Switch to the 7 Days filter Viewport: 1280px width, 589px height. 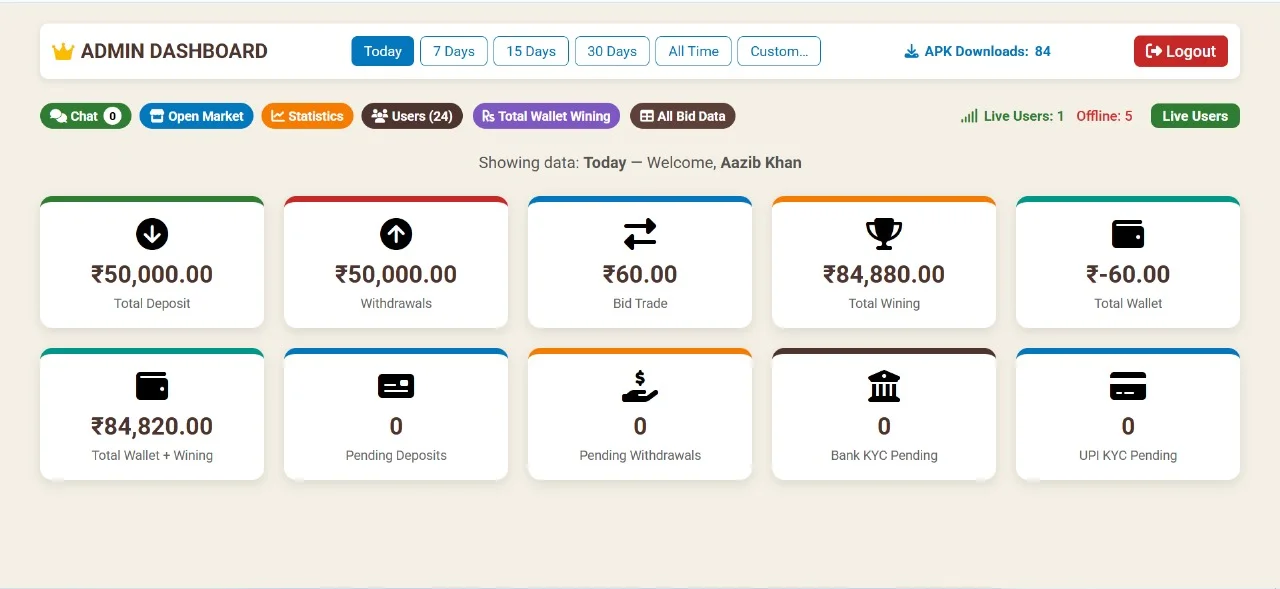coord(454,51)
